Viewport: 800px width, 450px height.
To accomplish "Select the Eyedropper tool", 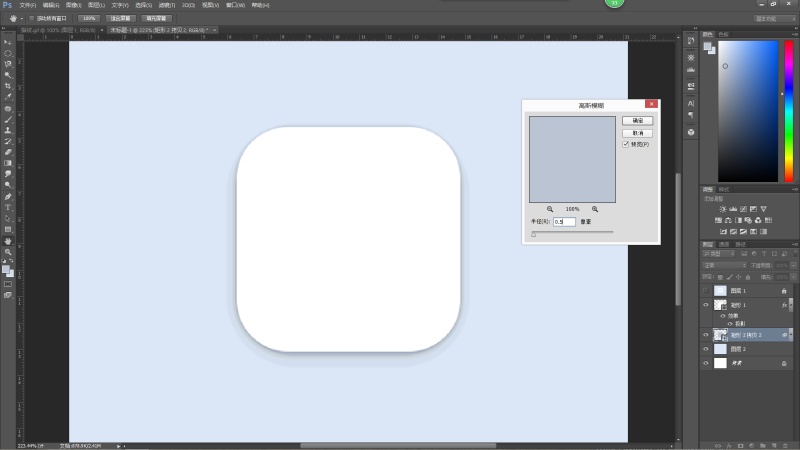I will [8, 97].
